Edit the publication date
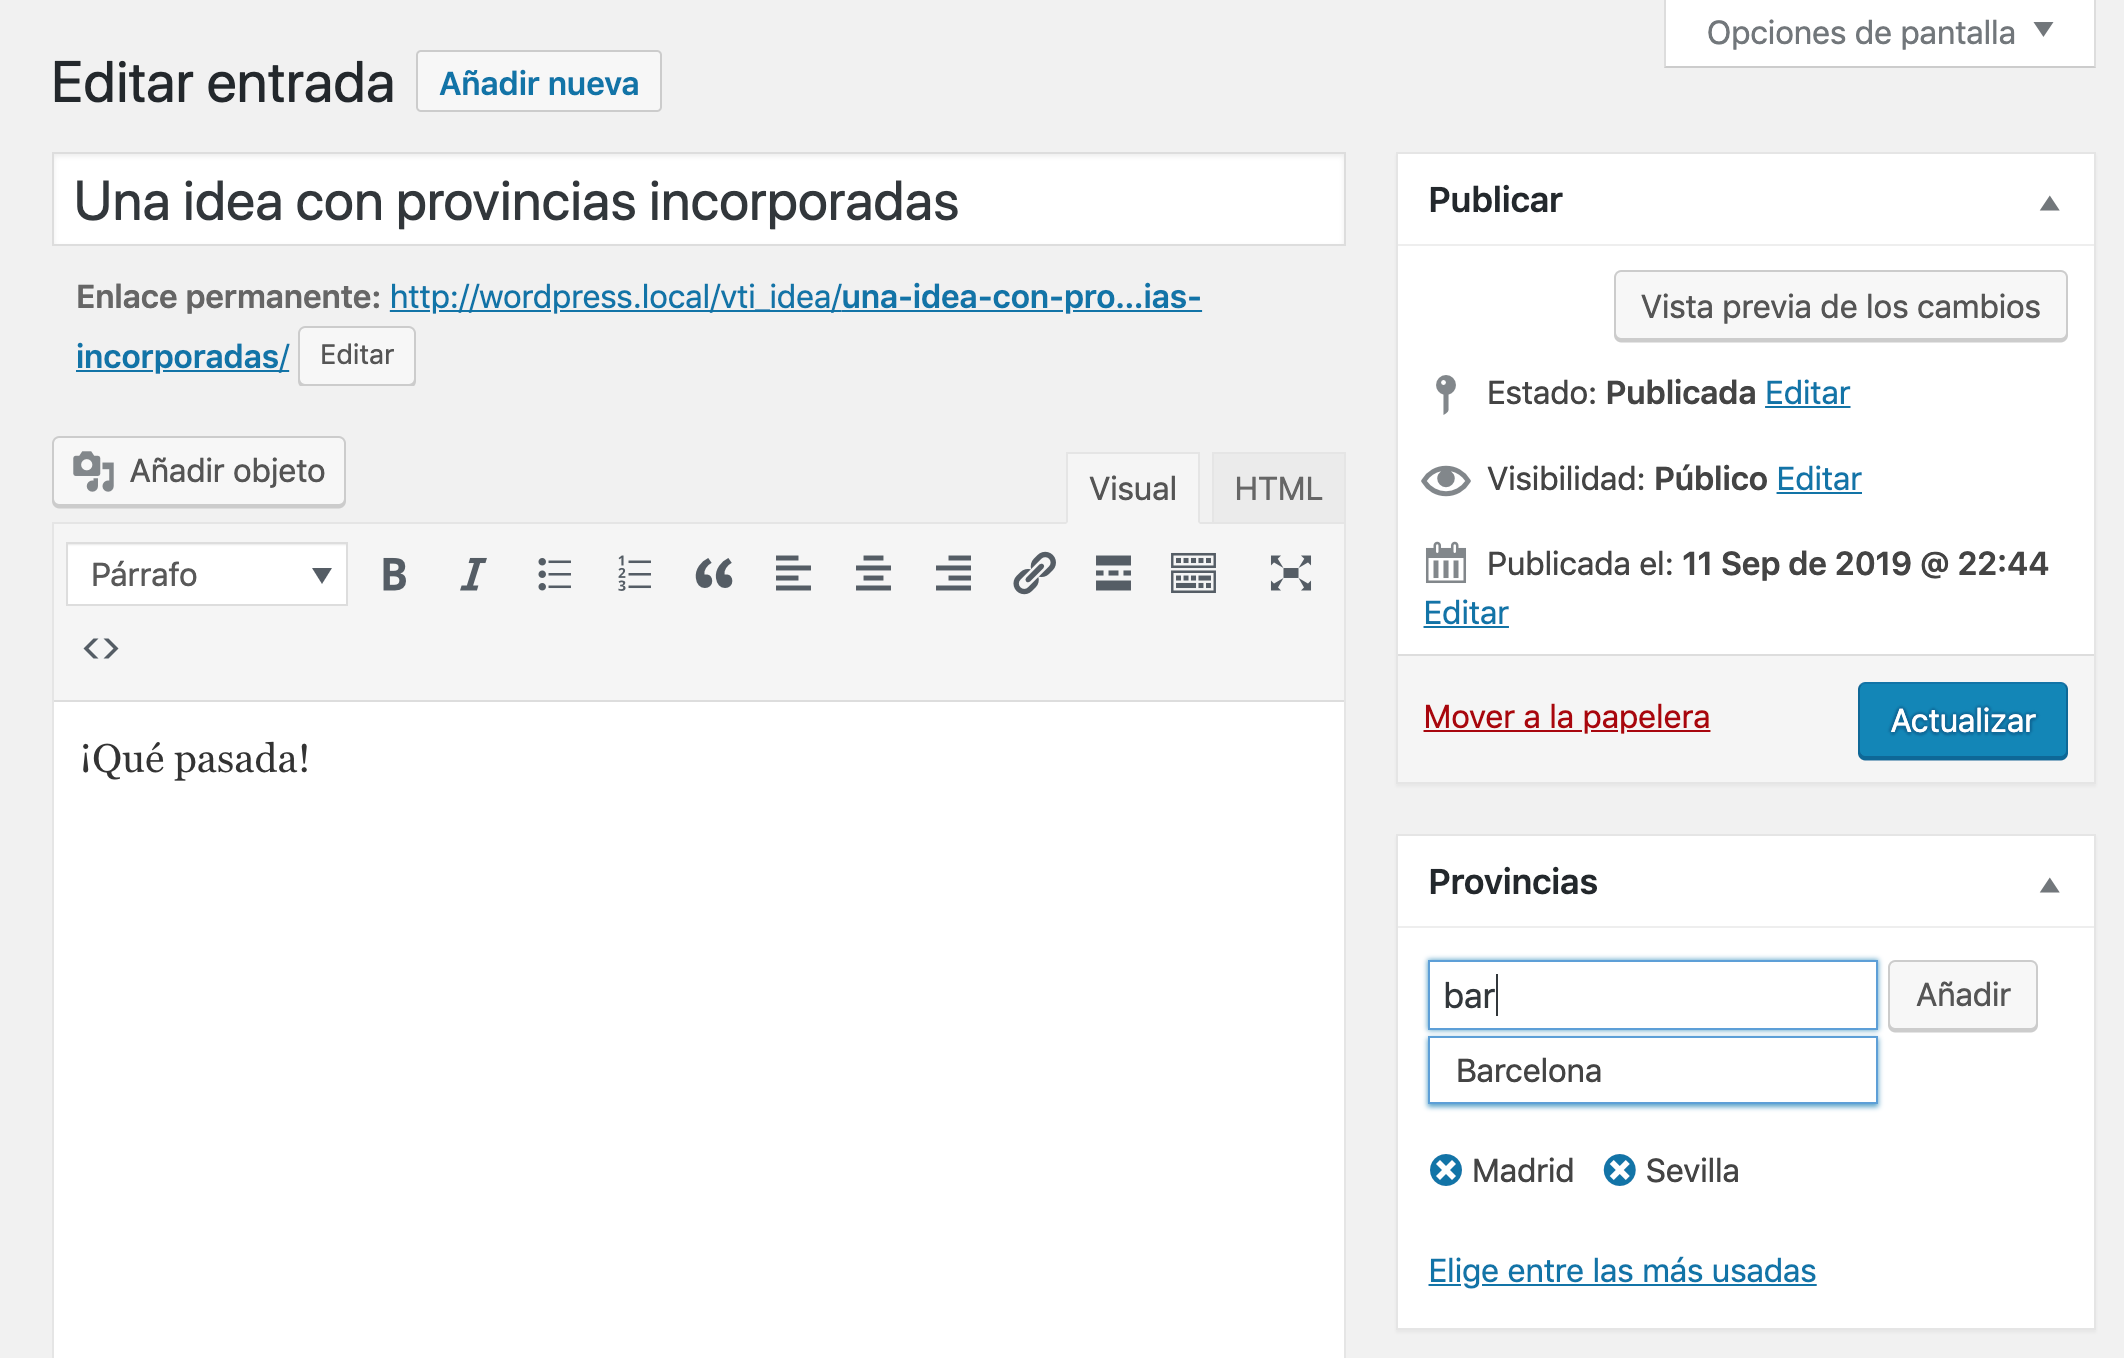 pos(1466,612)
